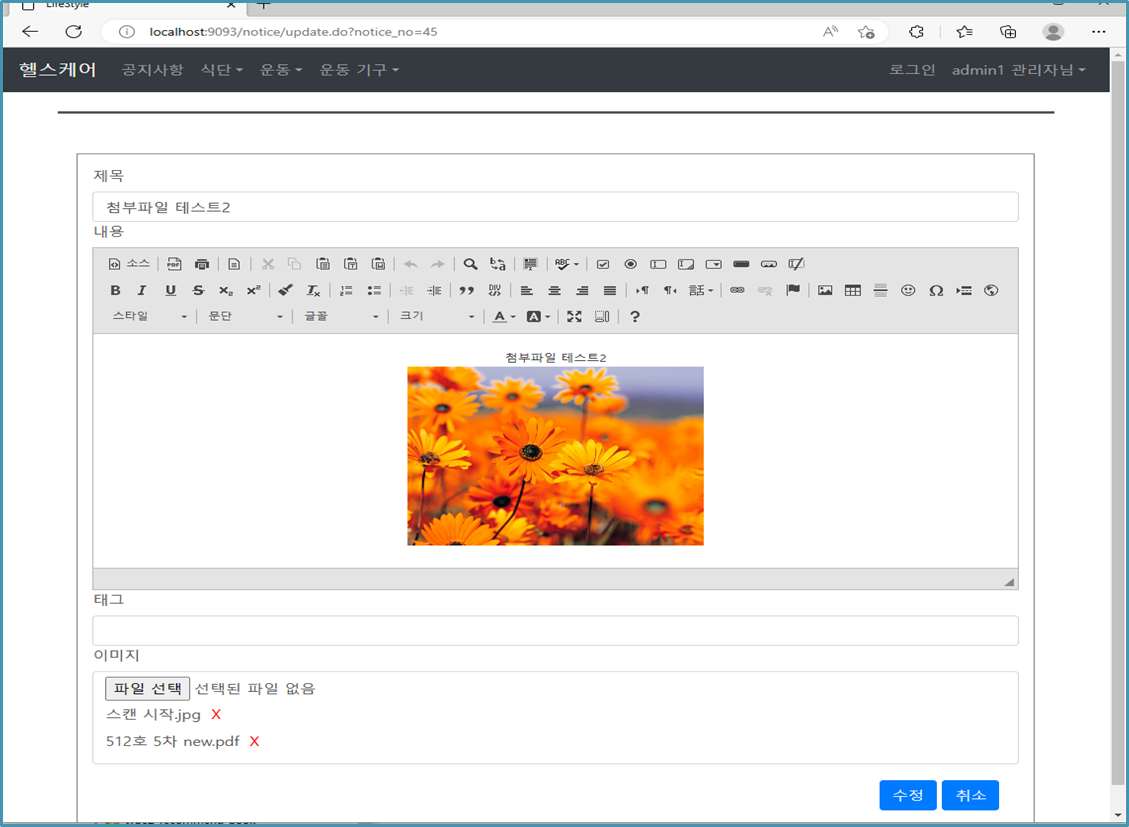Screen dimensions: 1129x827
Task: Insert a special character with the omega icon
Action: (936, 290)
